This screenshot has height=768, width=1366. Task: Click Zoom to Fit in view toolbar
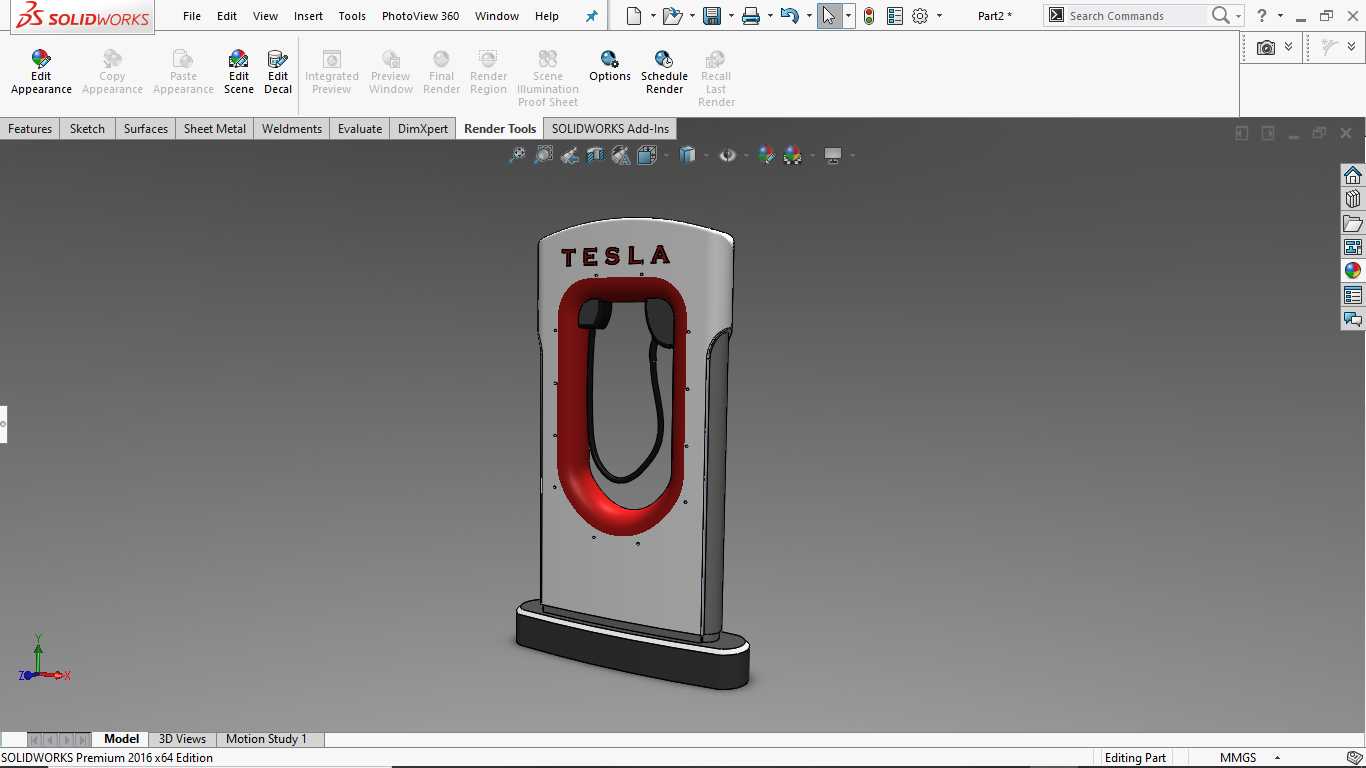tap(517, 155)
